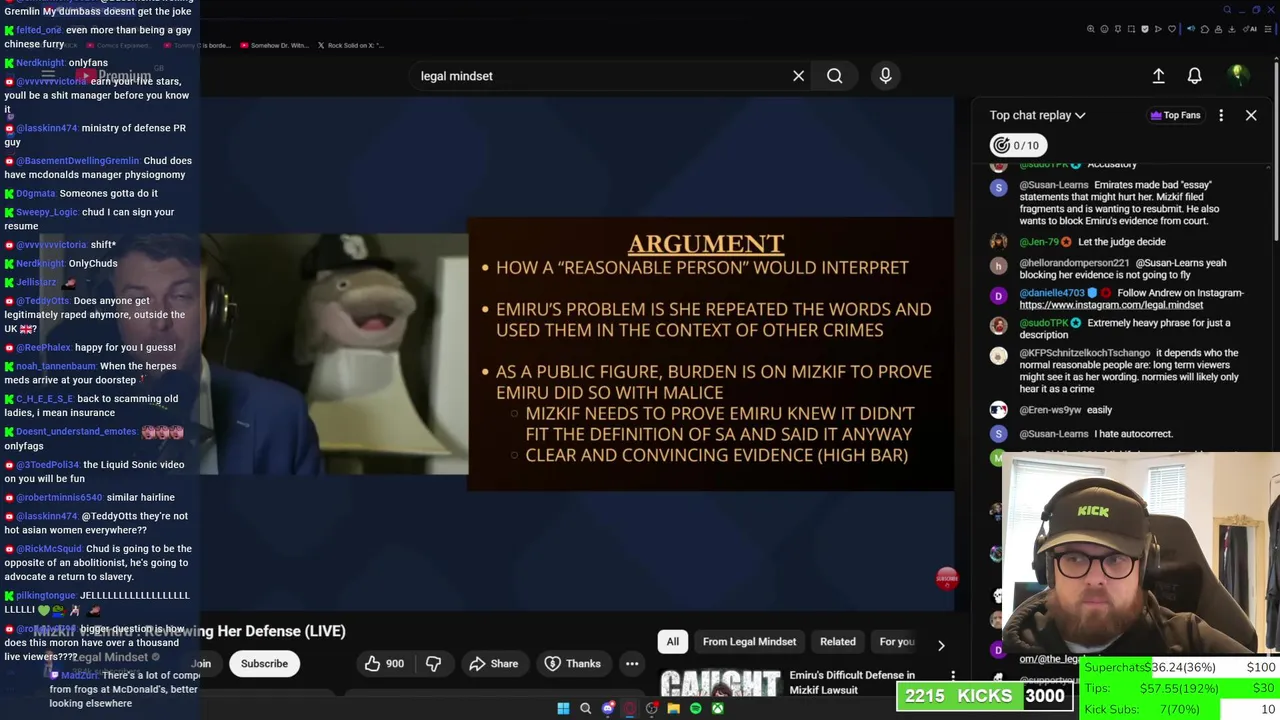
Task: Open the YouTube create upload icon
Action: tap(1158, 76)
